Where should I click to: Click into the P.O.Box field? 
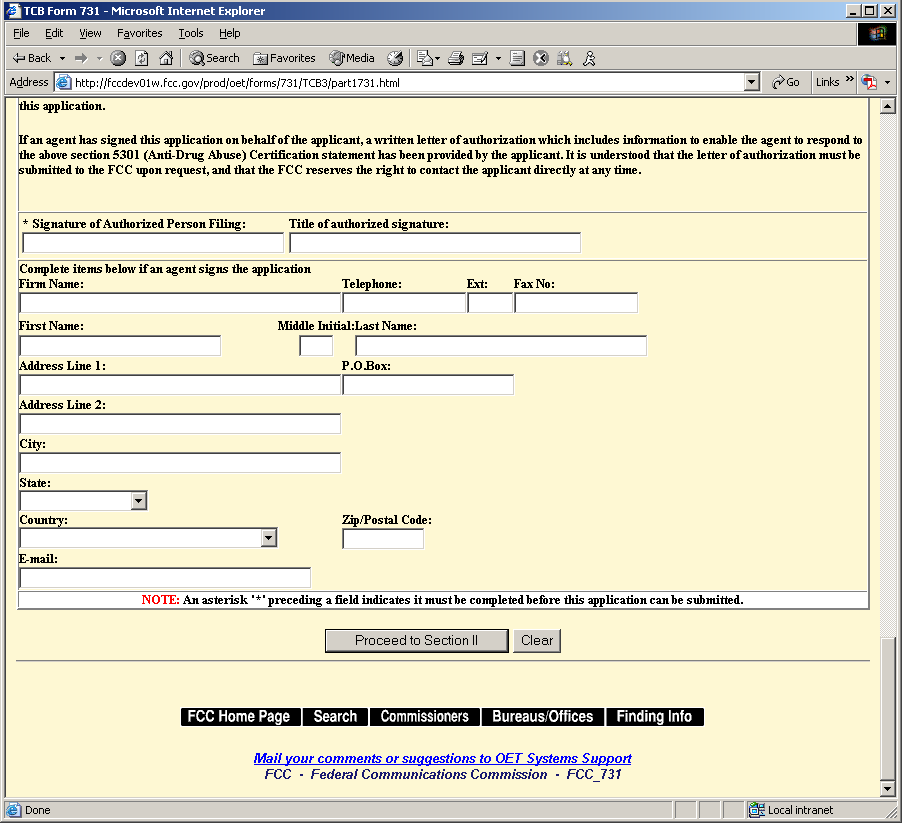point(428,385)
